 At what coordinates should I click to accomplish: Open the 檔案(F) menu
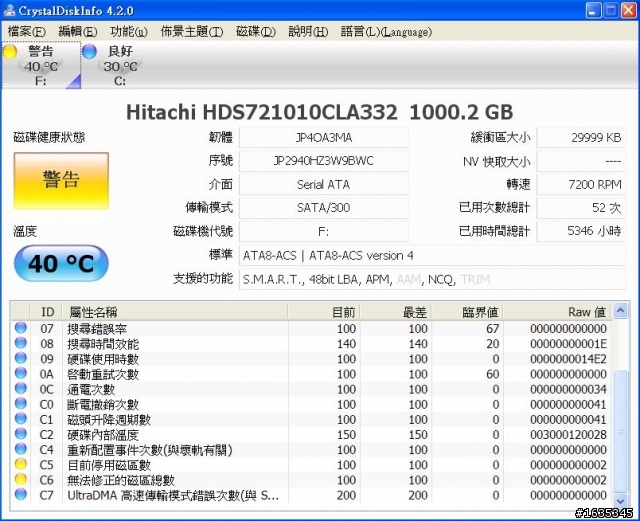click(27, 31)
